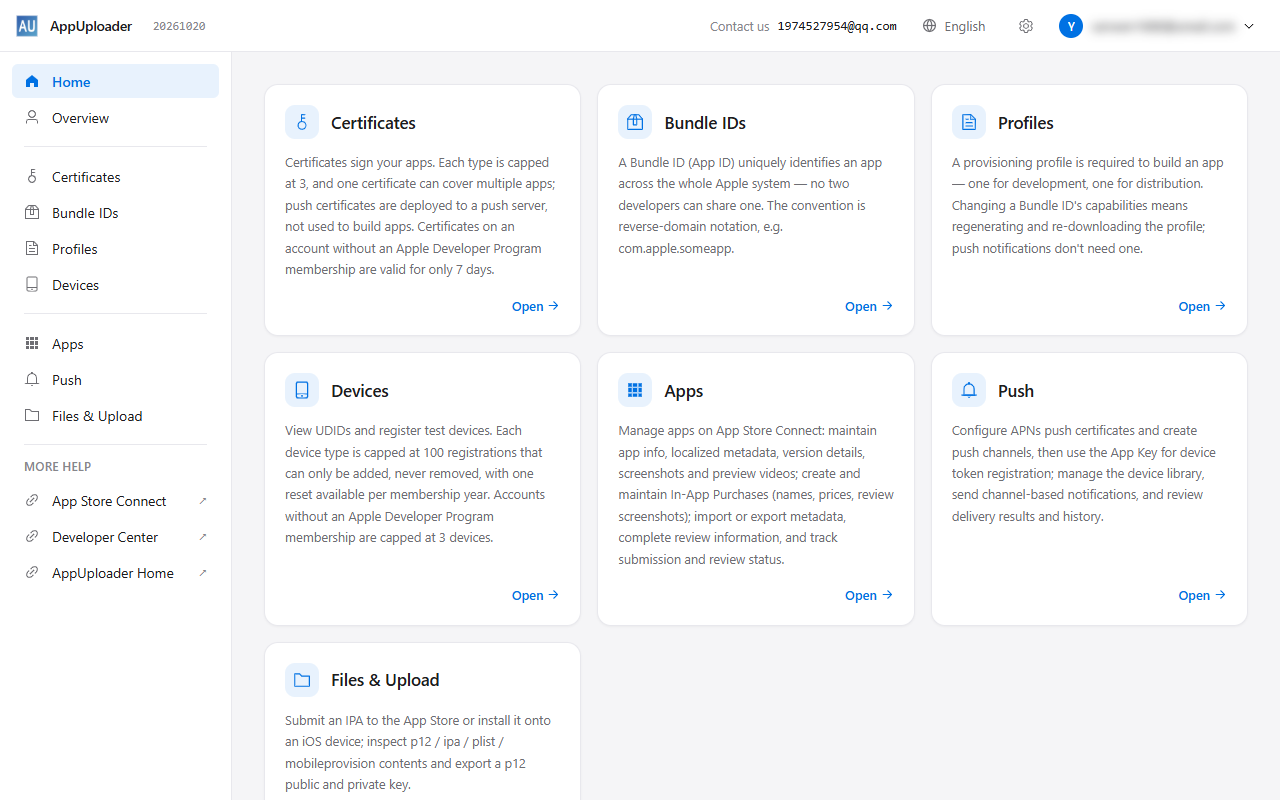Open the Certificates card link
The width and height of the screenshot is (1280, 800).
(535, 307)
